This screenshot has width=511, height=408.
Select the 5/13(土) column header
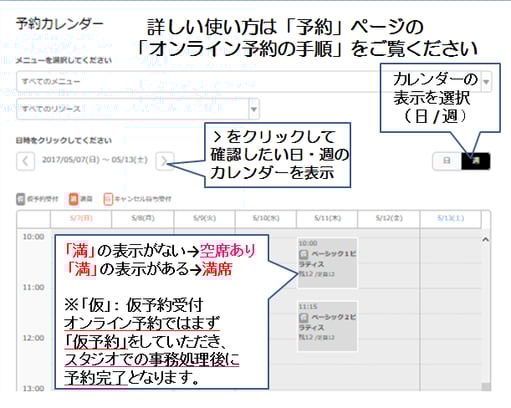click(x=451, y=218)
